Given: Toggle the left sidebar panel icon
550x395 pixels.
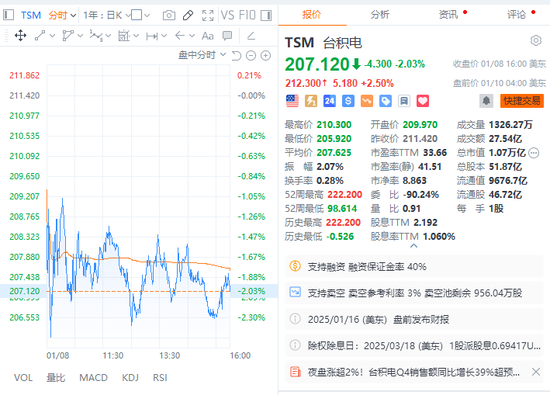Looking at the screenshot, I should click(8, 15).
